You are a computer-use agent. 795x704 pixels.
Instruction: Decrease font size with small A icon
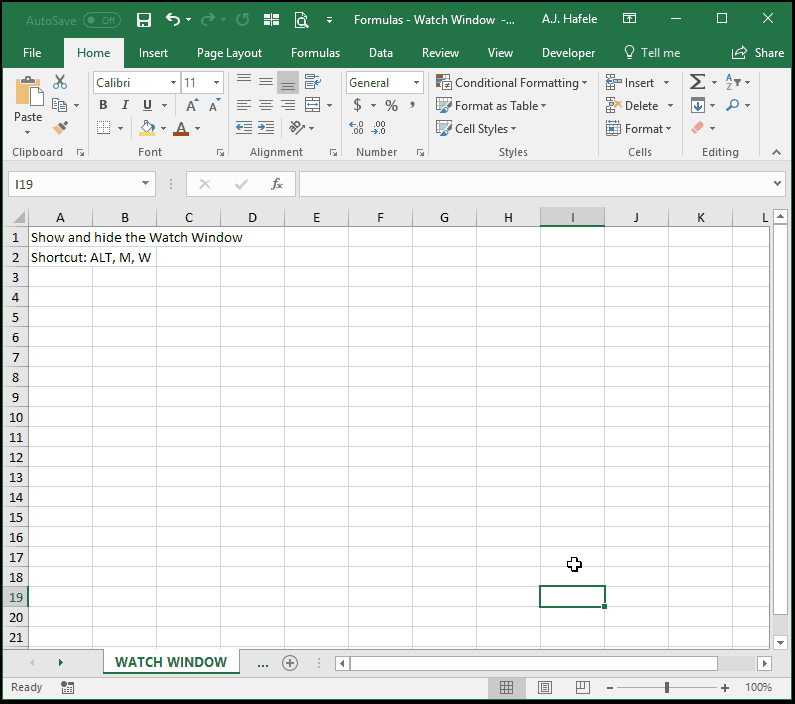(214, 105)
